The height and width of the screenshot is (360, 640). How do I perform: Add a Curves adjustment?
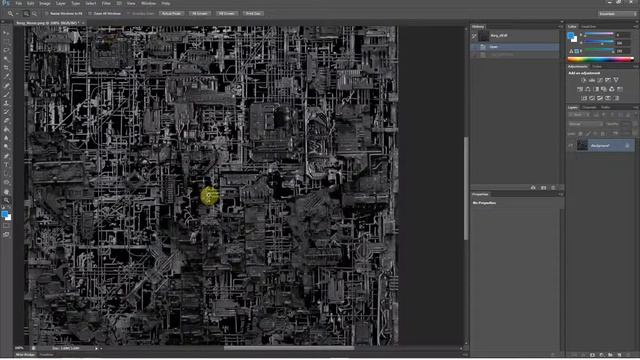tap(600, 80)
